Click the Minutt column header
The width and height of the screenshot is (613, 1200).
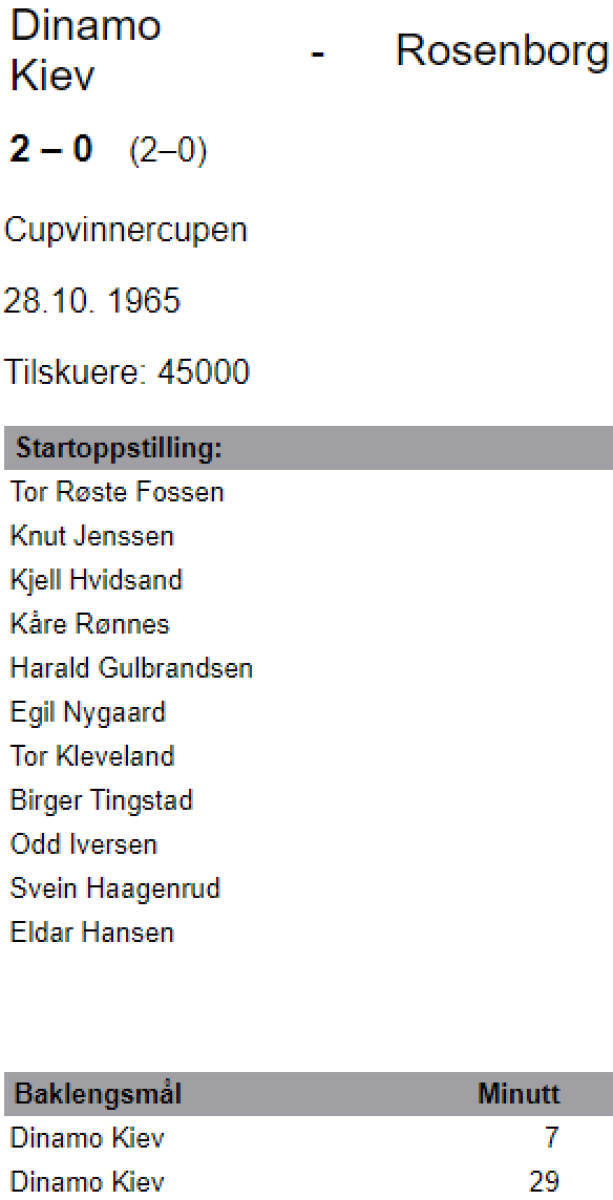[x=518, y=1095]
